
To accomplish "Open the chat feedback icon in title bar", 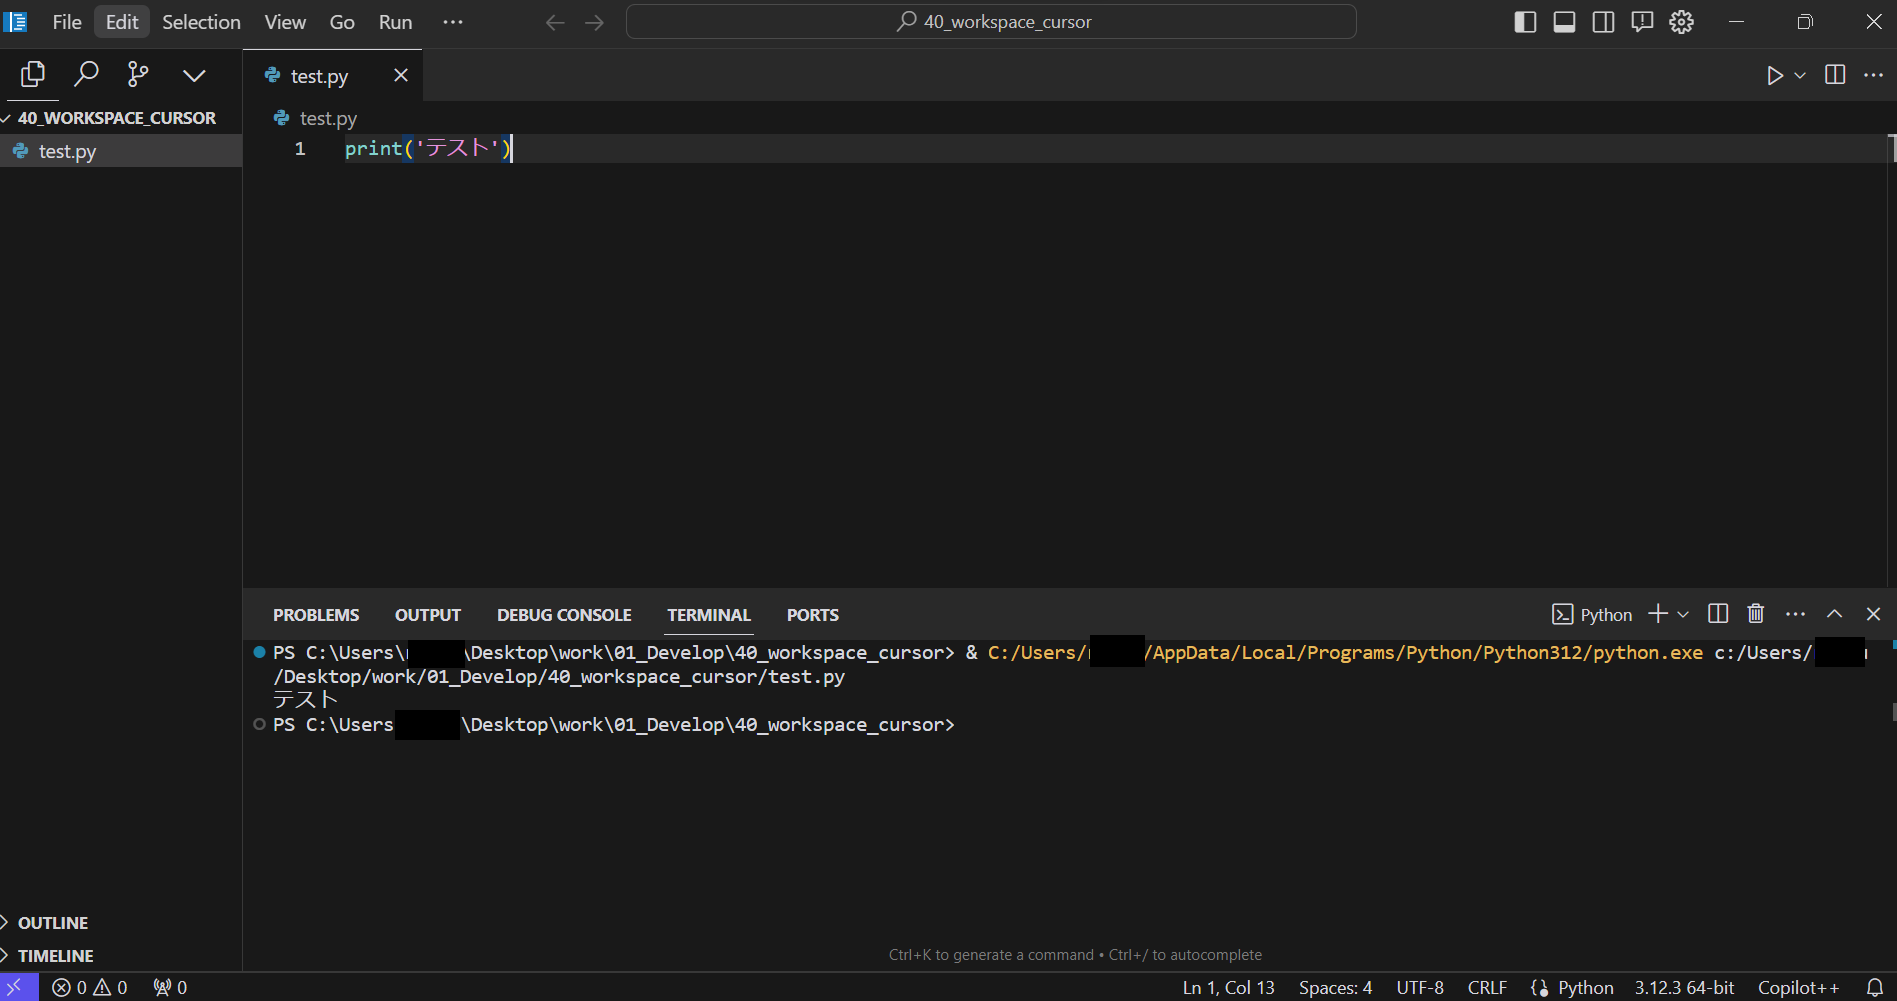I will coord(1642,22).
